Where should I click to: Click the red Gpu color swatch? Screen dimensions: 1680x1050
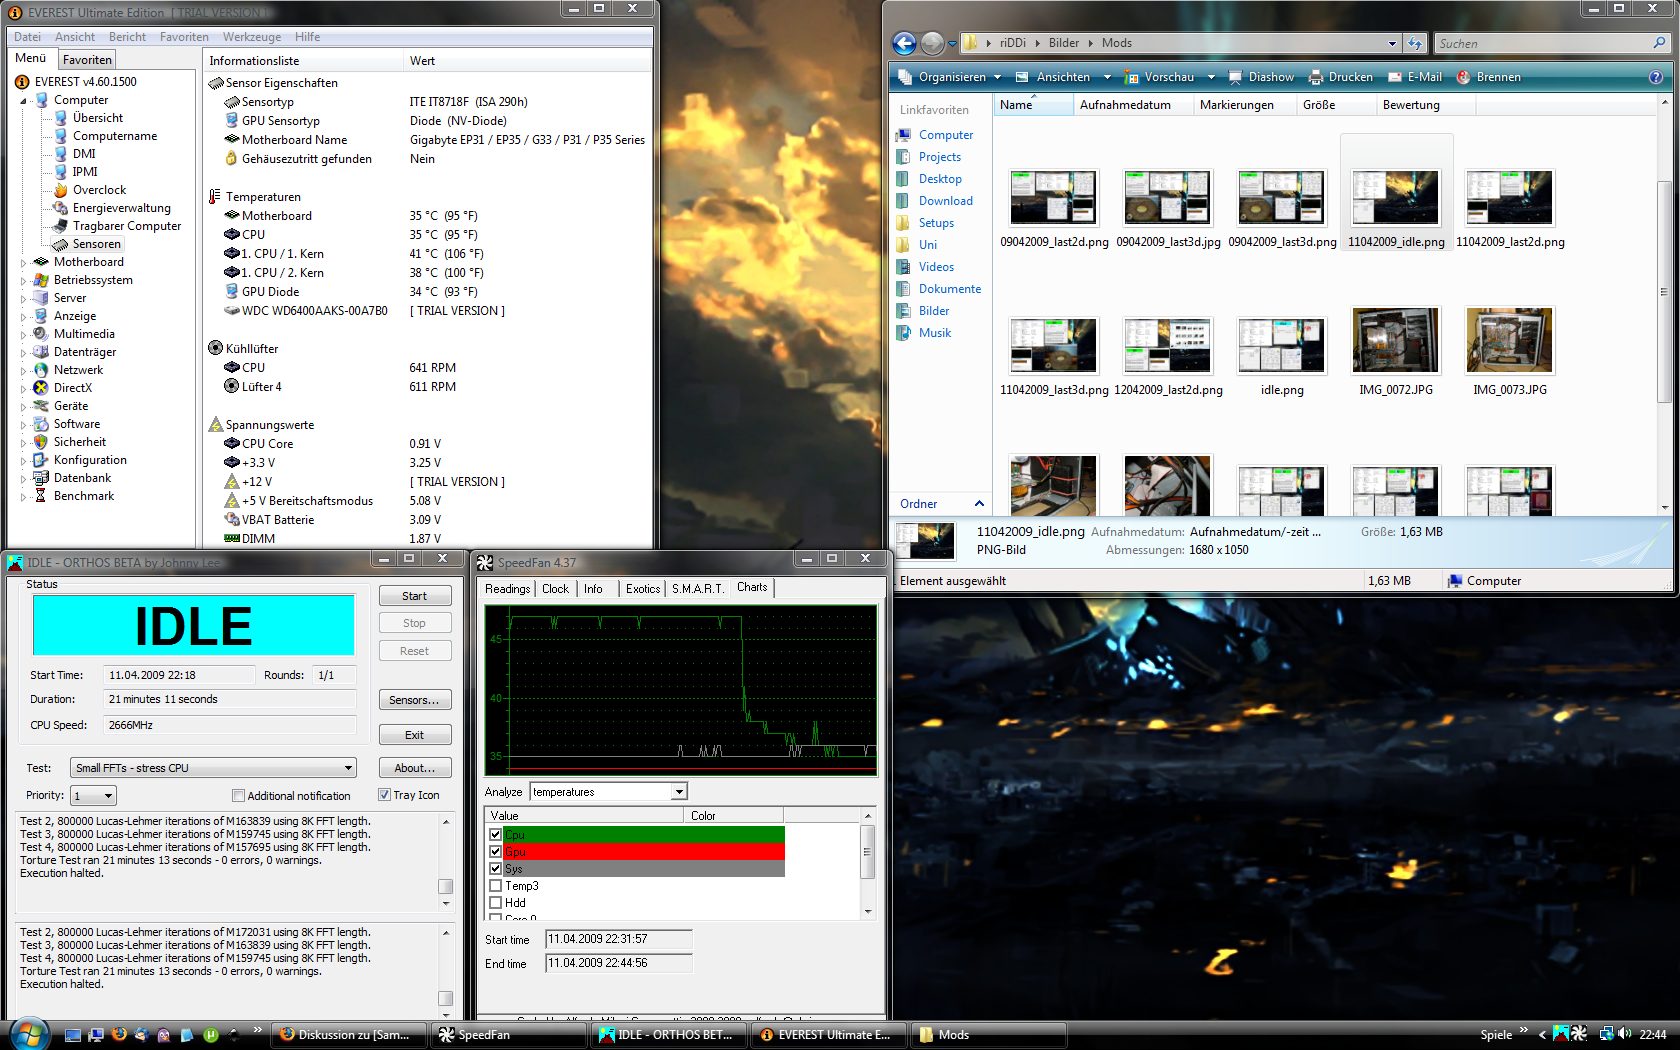click(x=644, y=851)
